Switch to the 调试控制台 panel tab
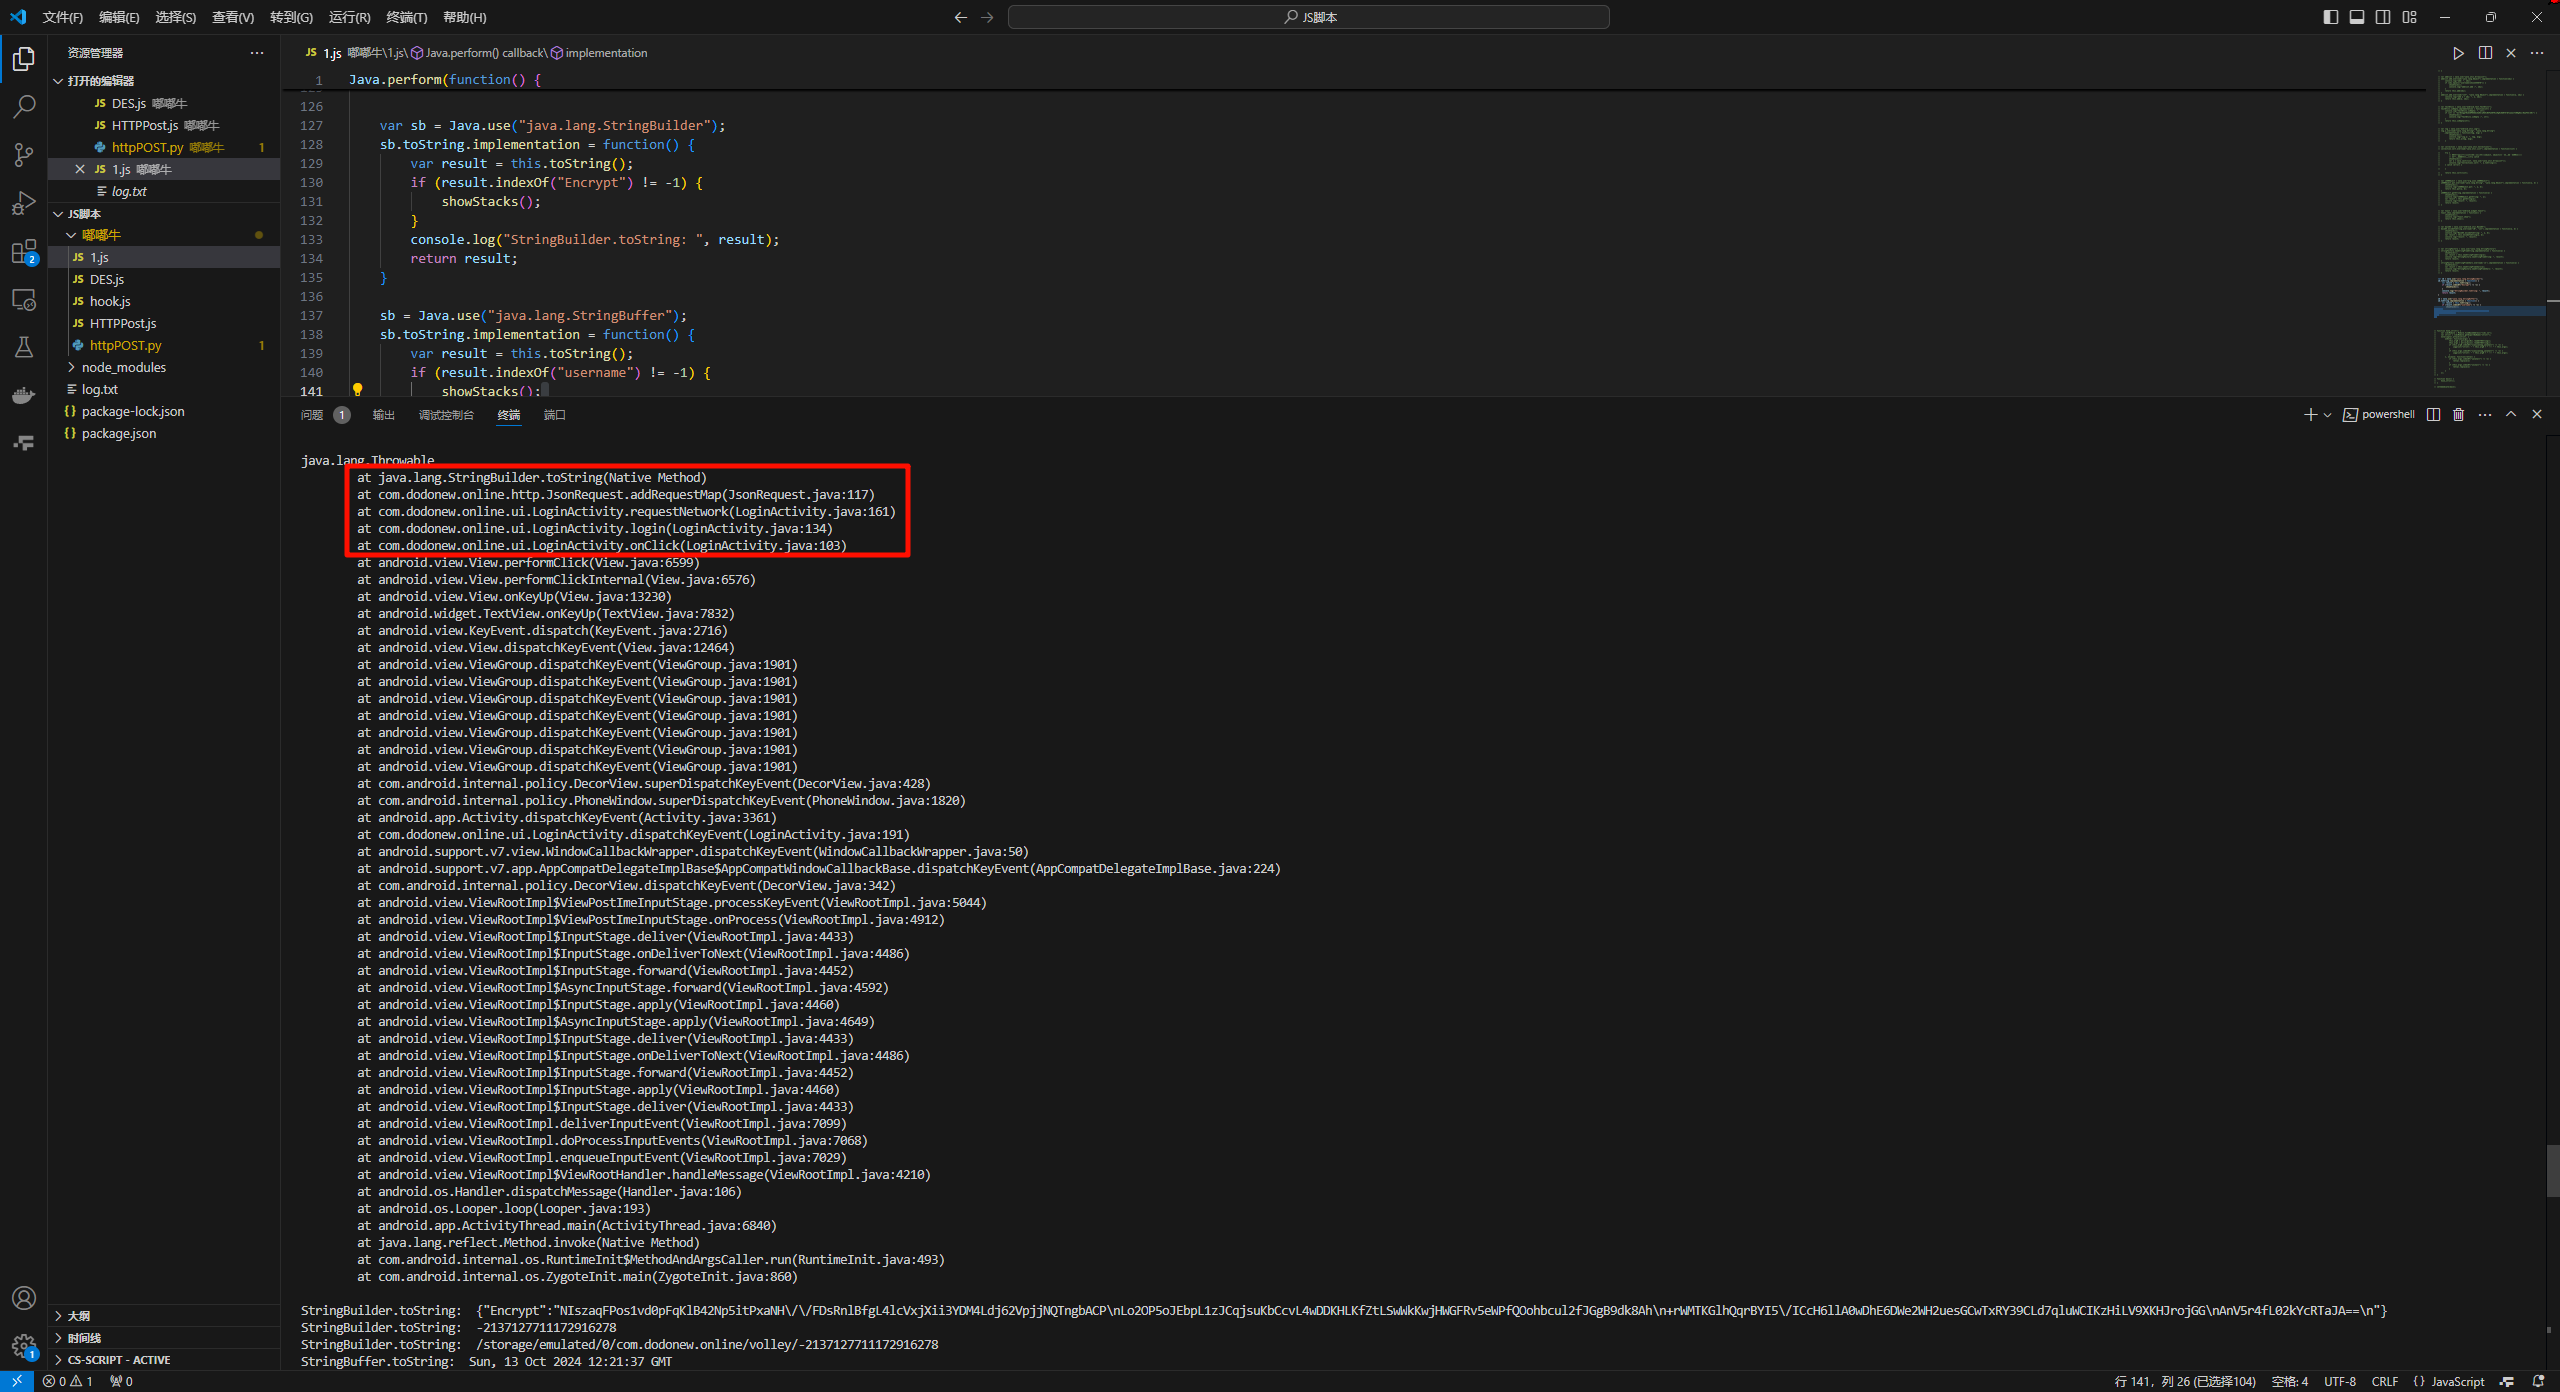Screen dimensions: 2560x1392 tap(446, 415)
